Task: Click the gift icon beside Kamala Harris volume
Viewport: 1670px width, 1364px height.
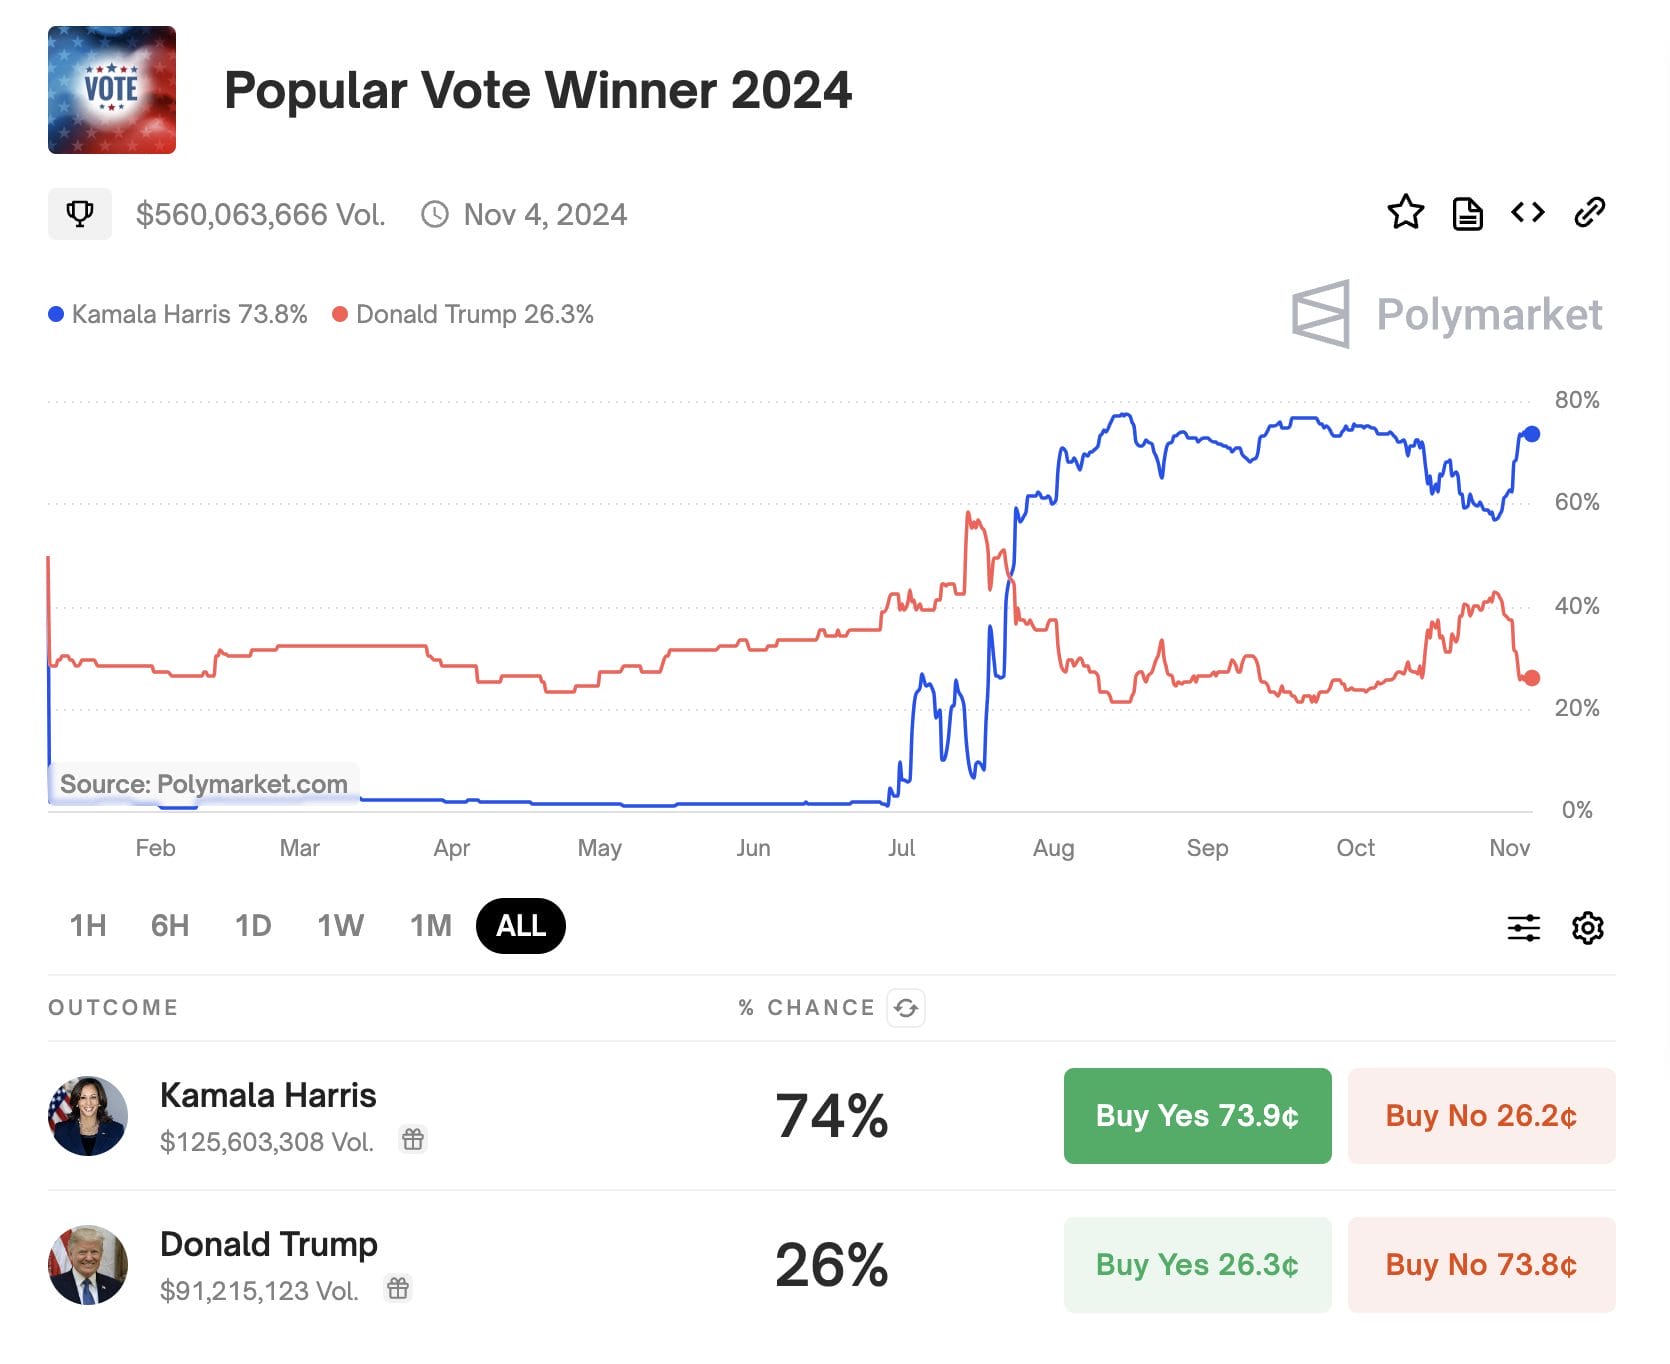Action: click(x=413, y=1139)
